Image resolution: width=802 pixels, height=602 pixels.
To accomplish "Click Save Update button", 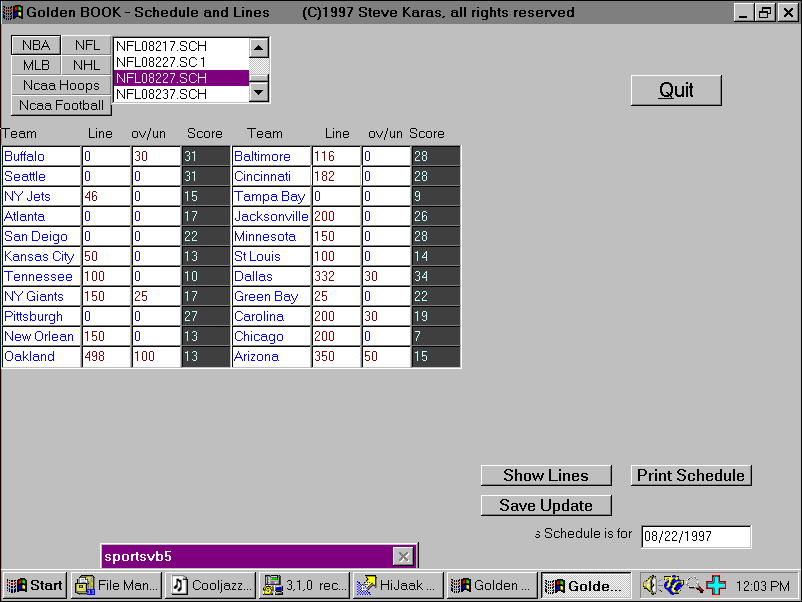I will click(x=546, y=505).
